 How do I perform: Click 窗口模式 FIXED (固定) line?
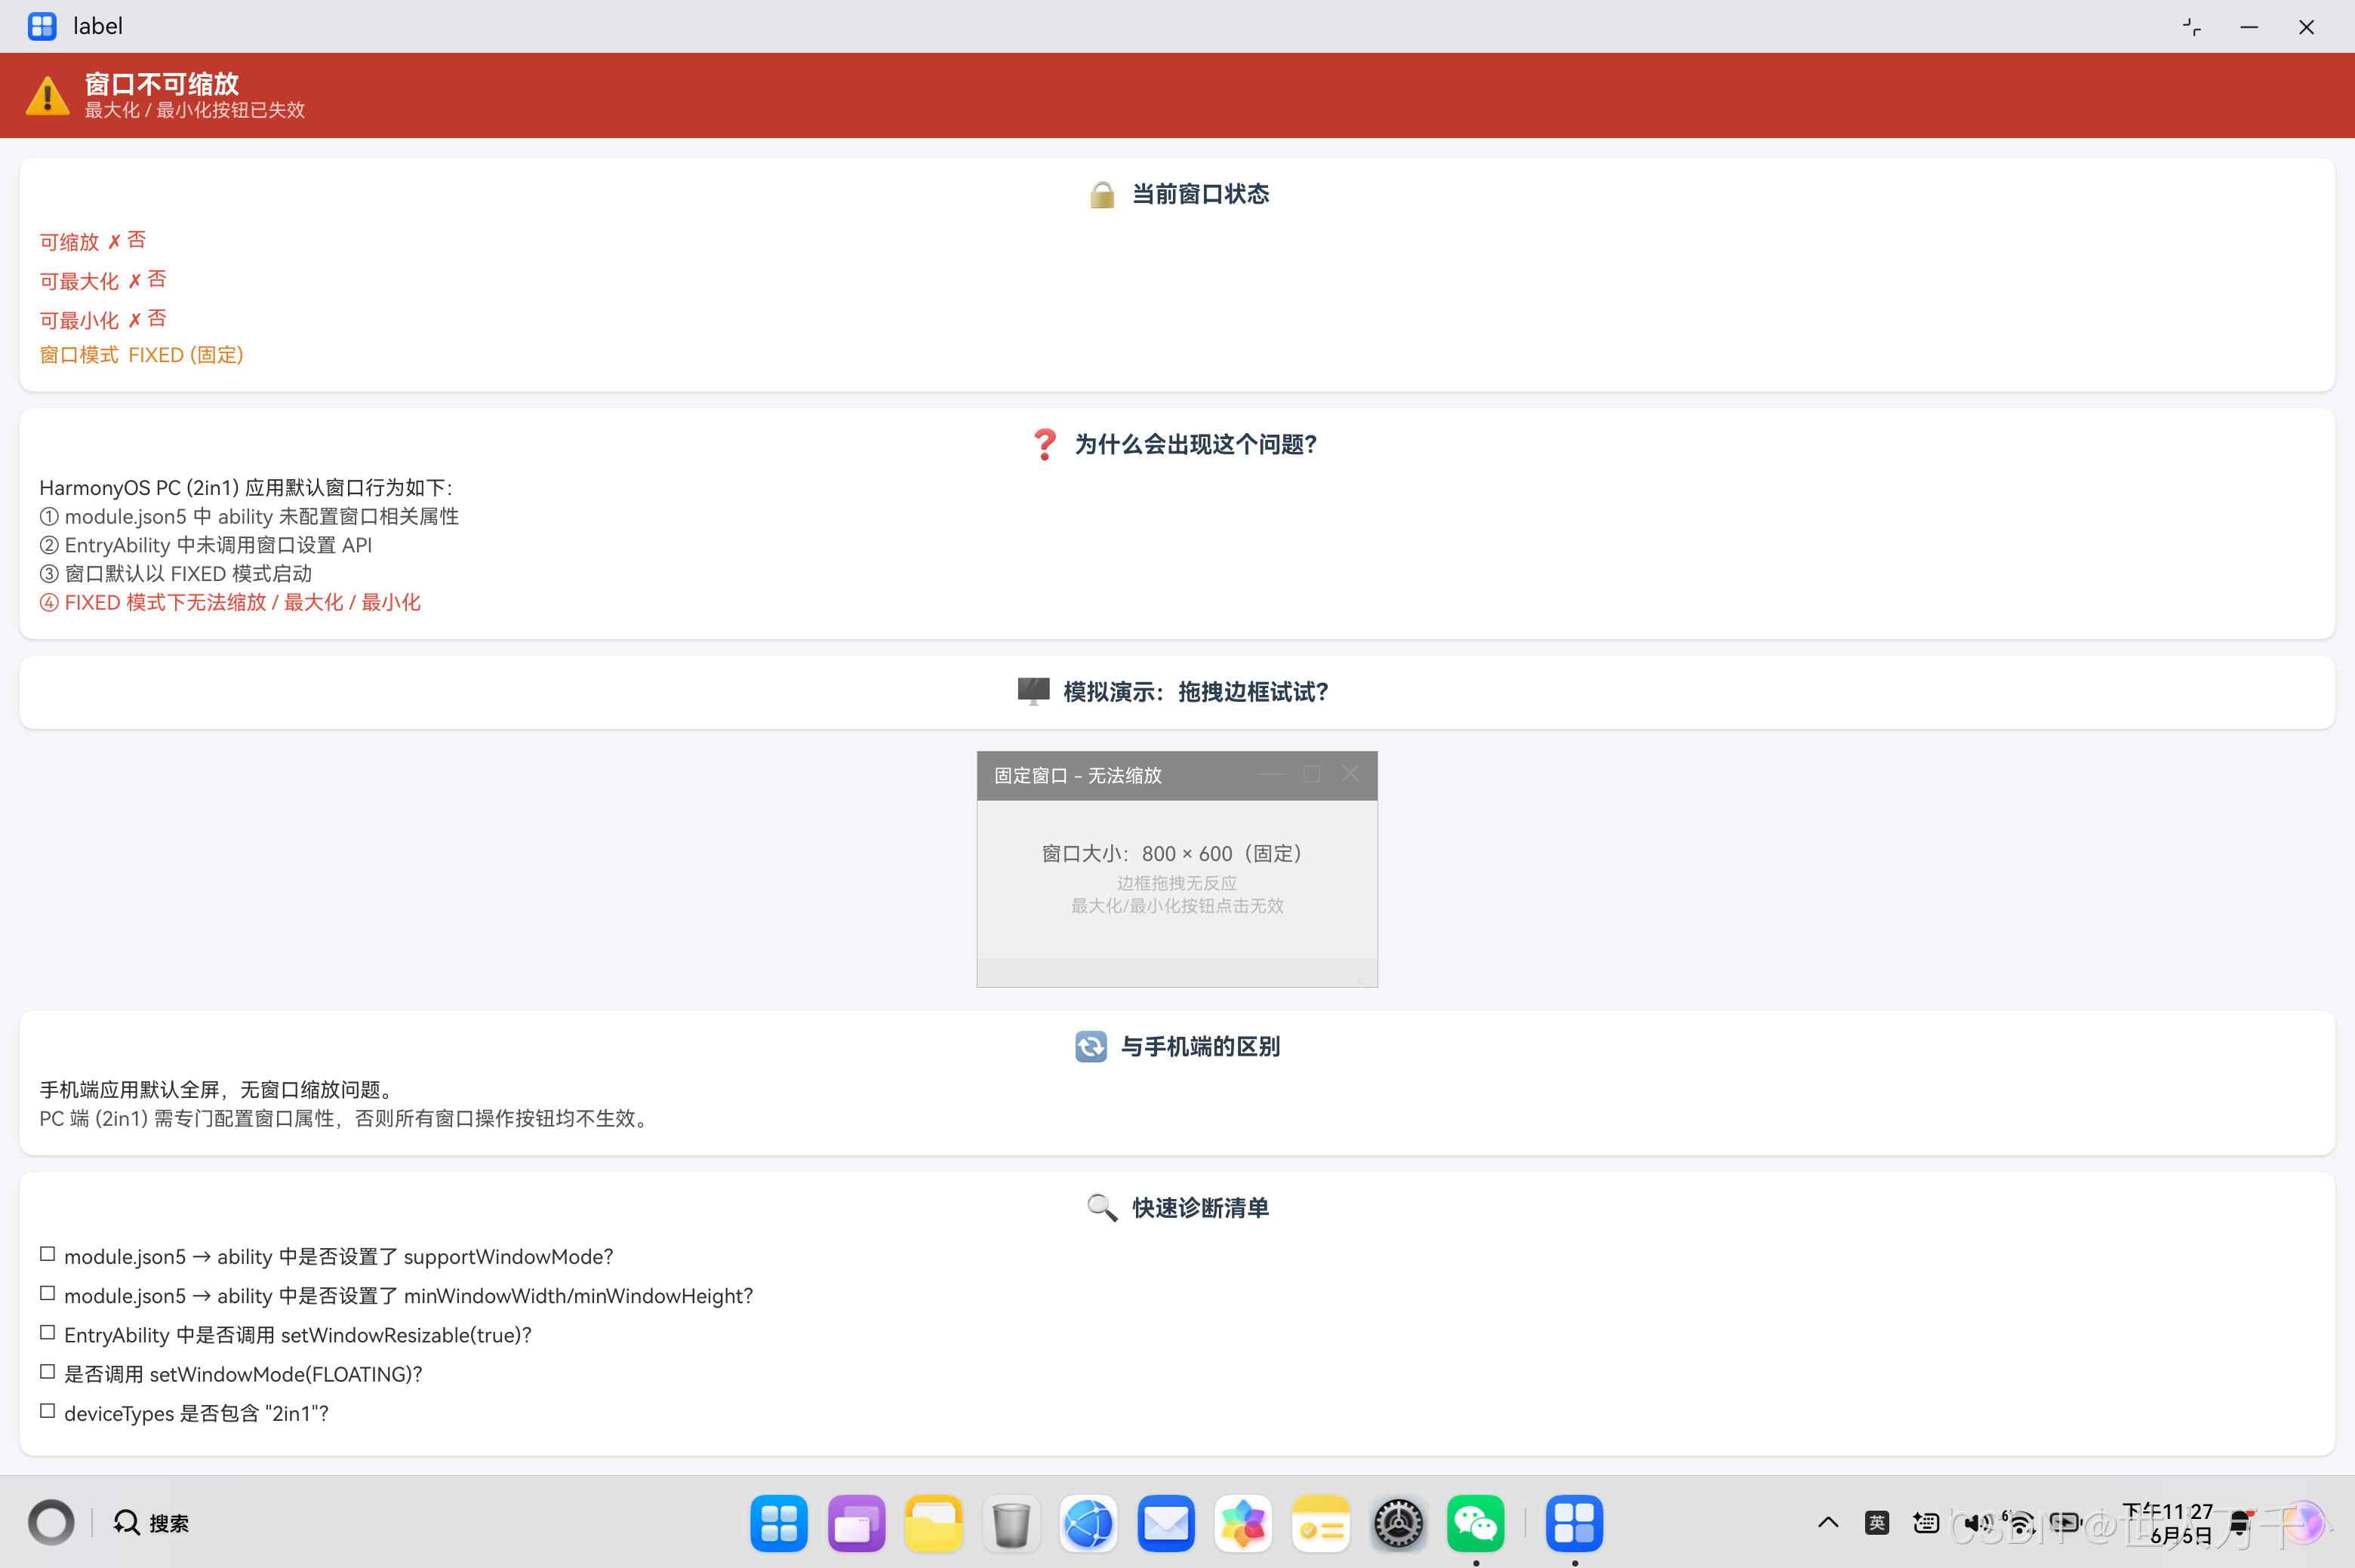(x=141, y=355)
